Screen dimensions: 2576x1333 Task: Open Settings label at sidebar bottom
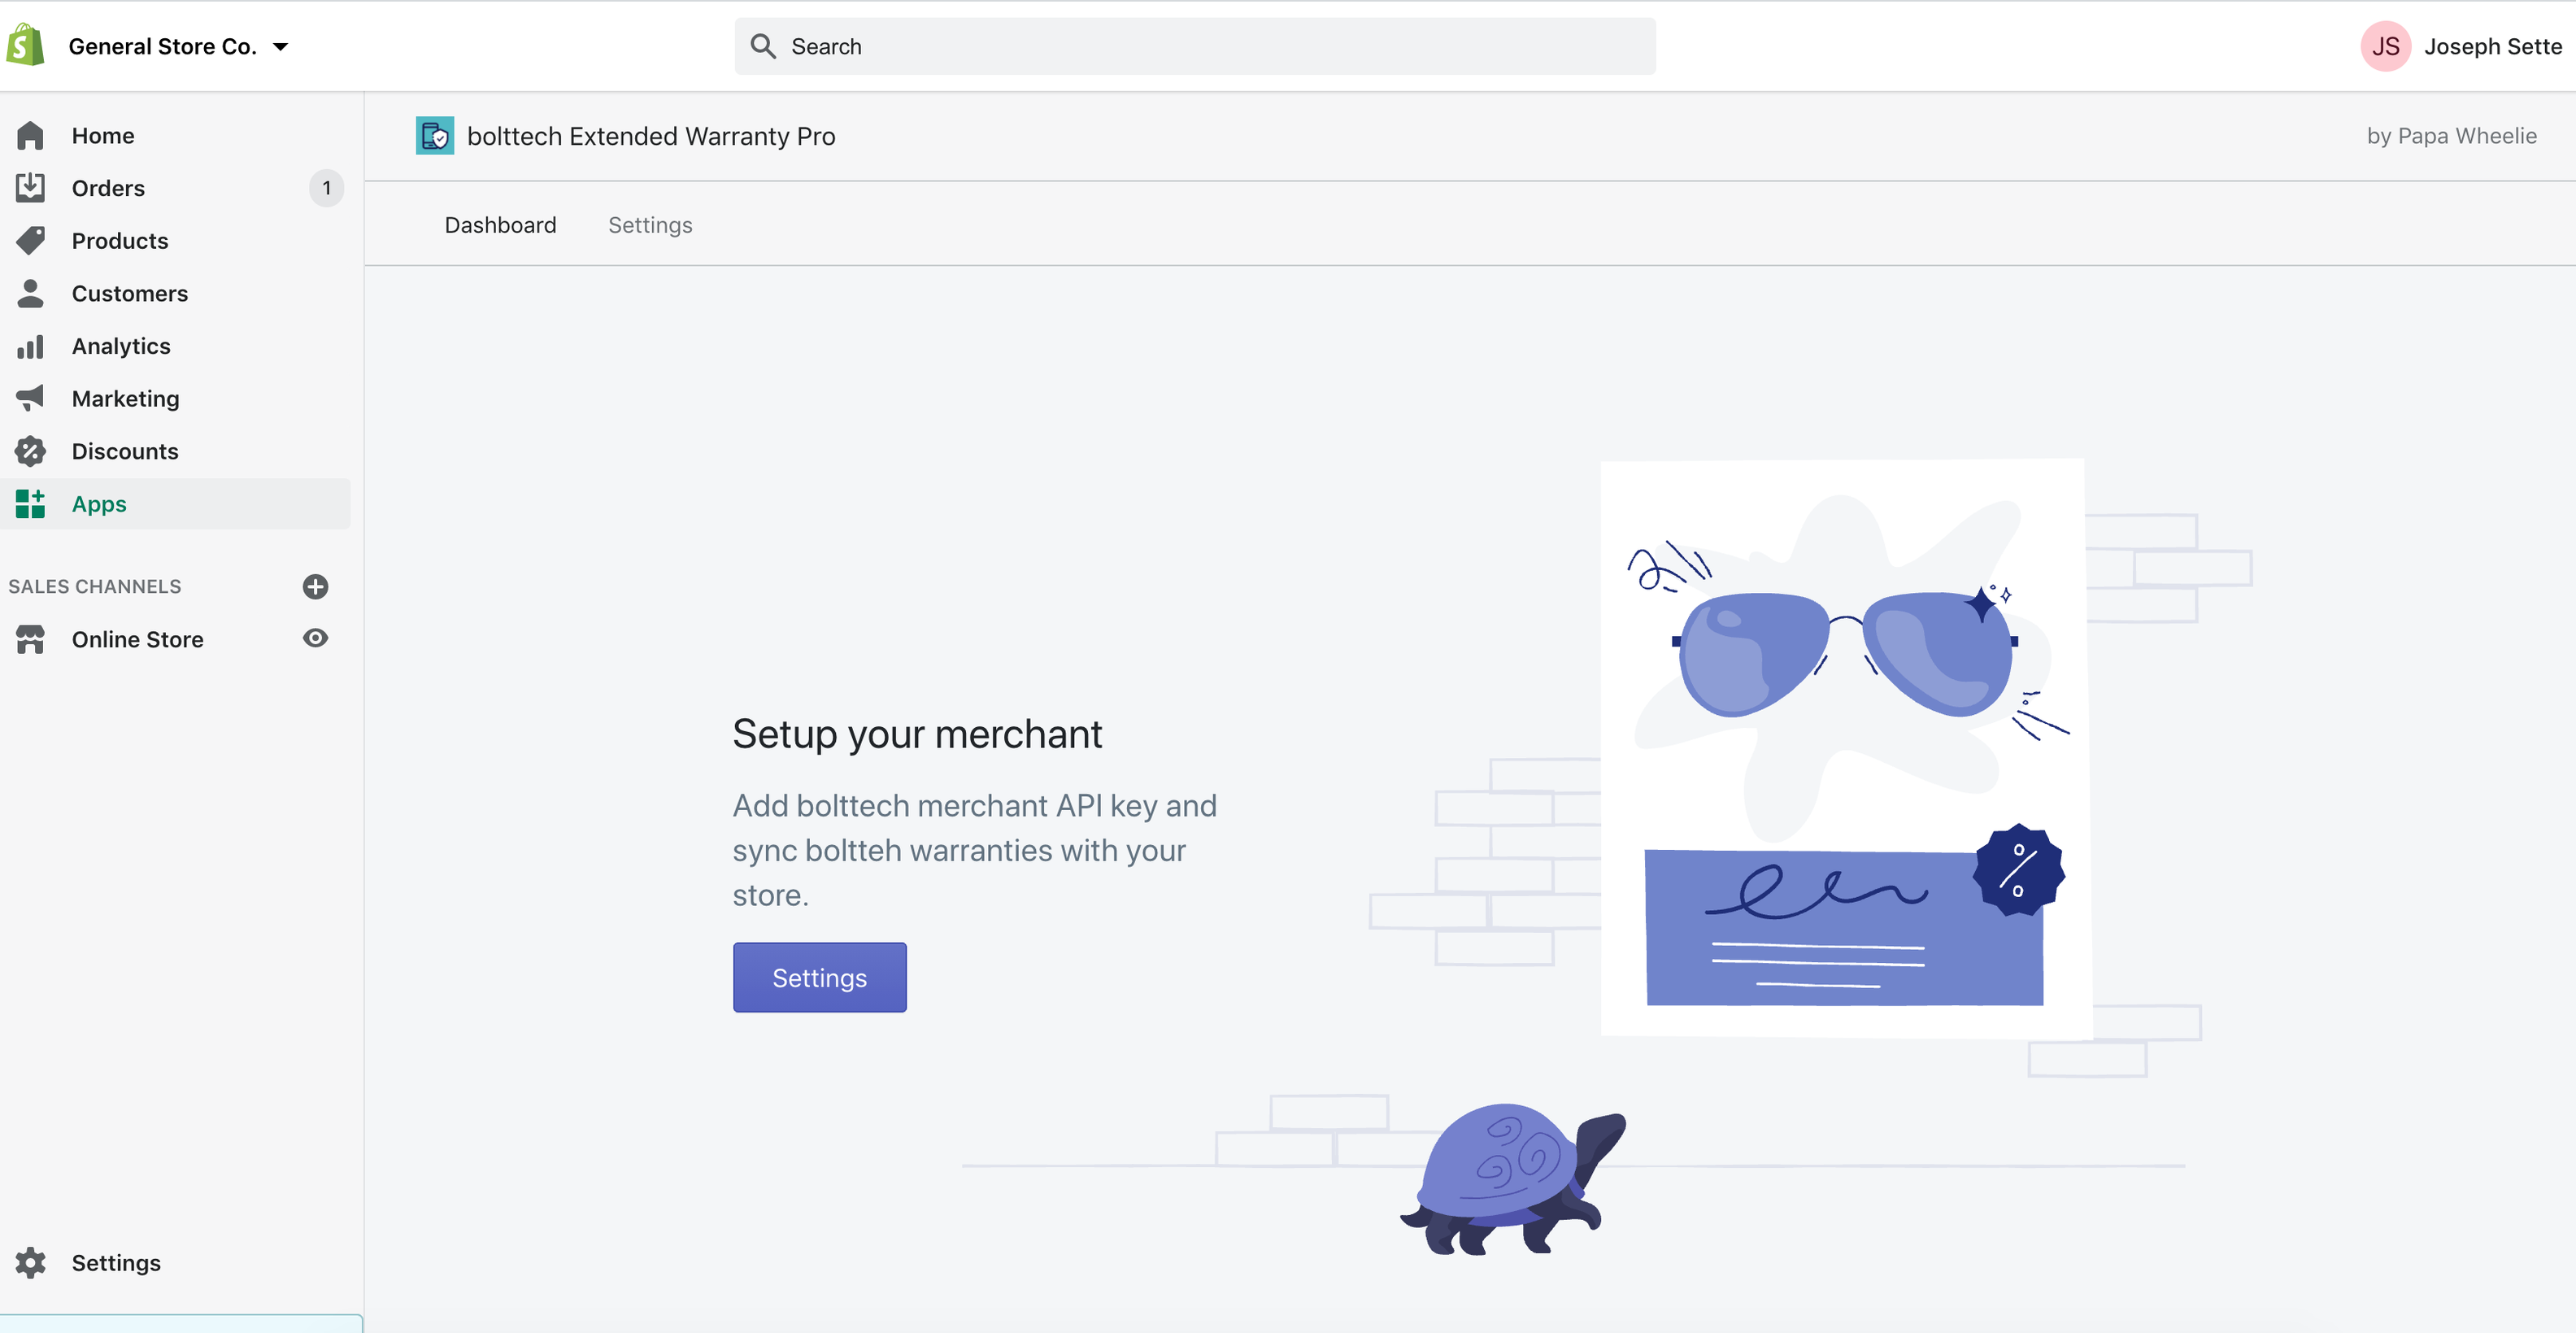point(116,1263)
